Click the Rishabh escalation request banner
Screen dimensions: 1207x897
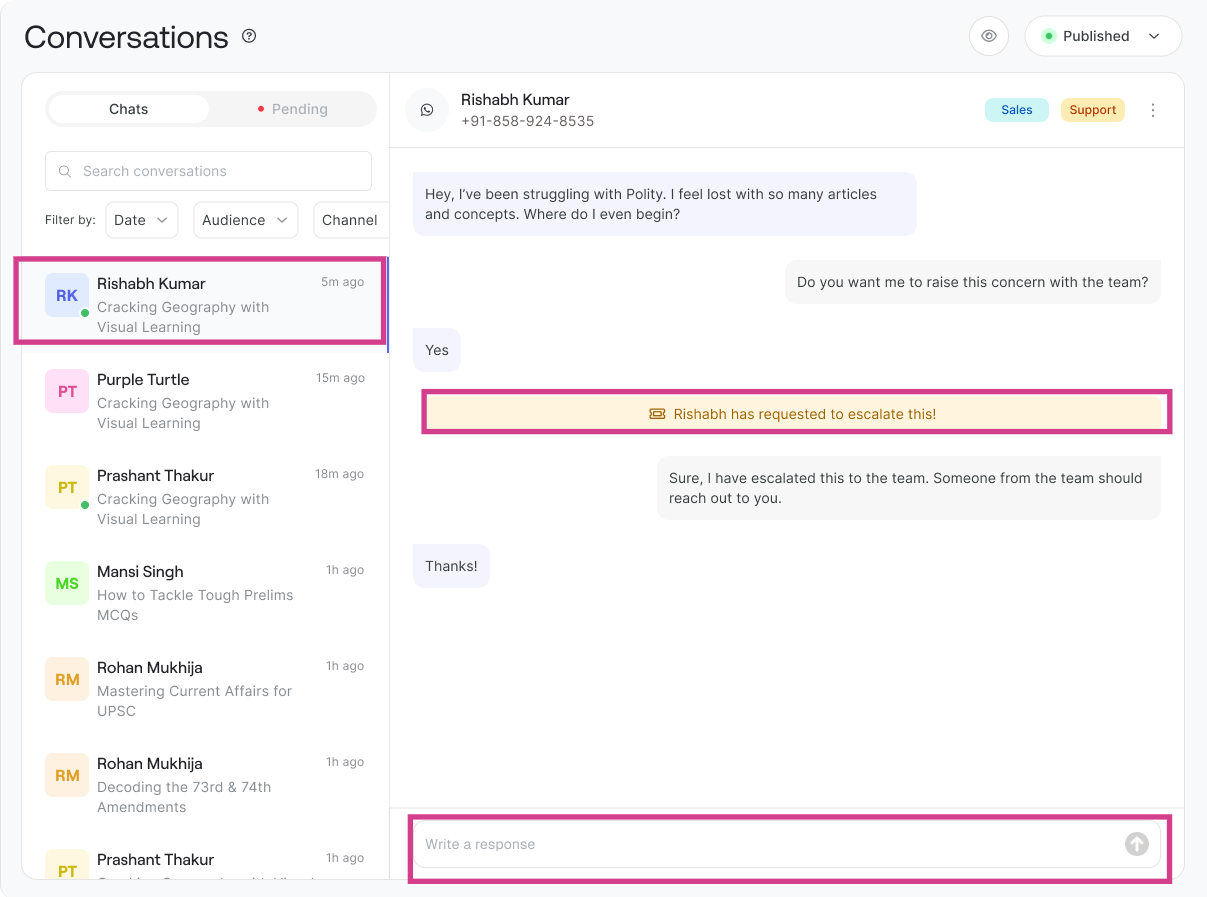(x=796, y=414)
